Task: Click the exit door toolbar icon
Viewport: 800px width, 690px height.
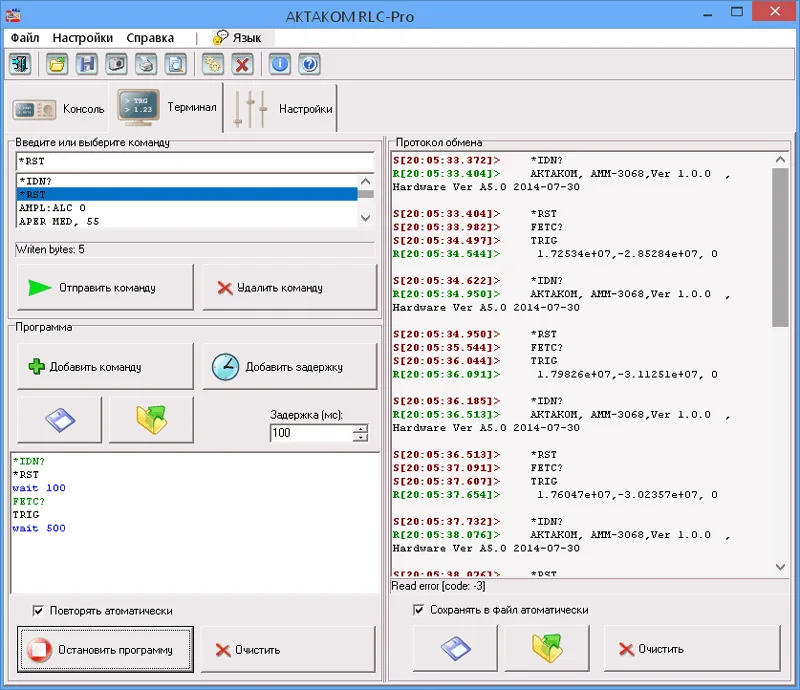Action: [20, 65]
